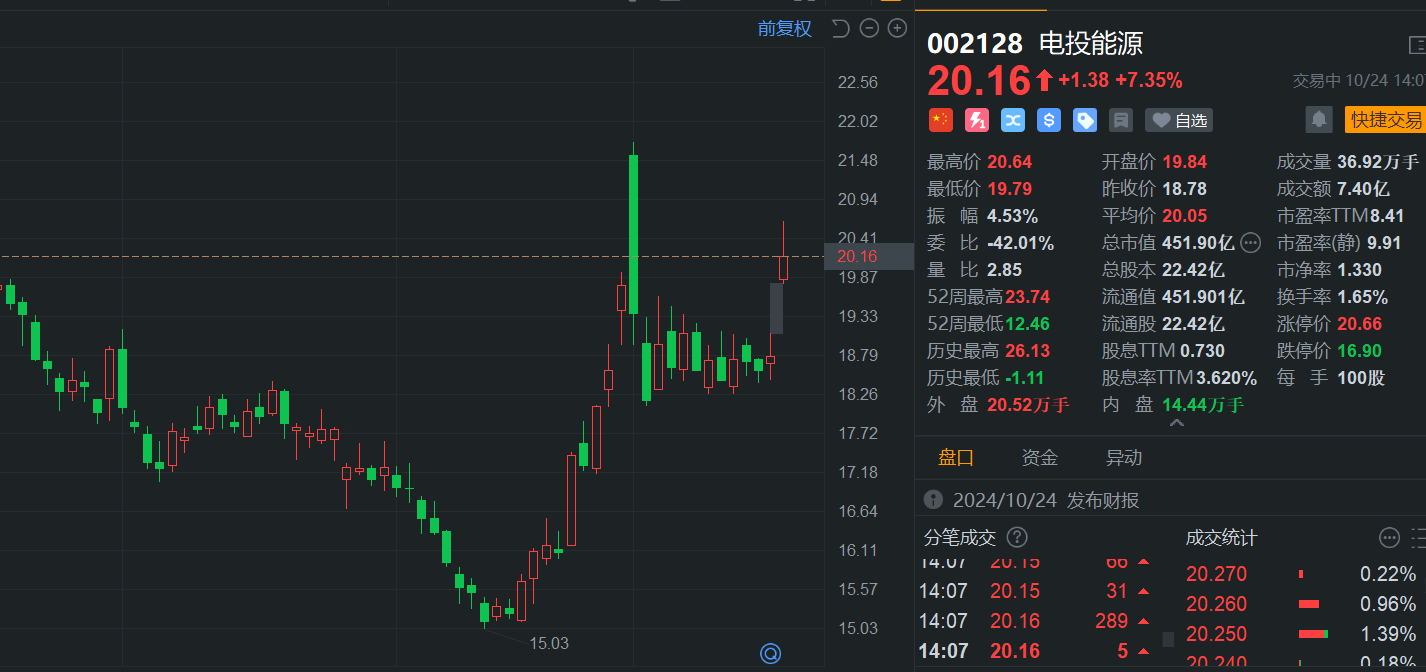Click the blue shuffle arrows icon
This screenshot has width=1426, height=672.
point(1012,121)
